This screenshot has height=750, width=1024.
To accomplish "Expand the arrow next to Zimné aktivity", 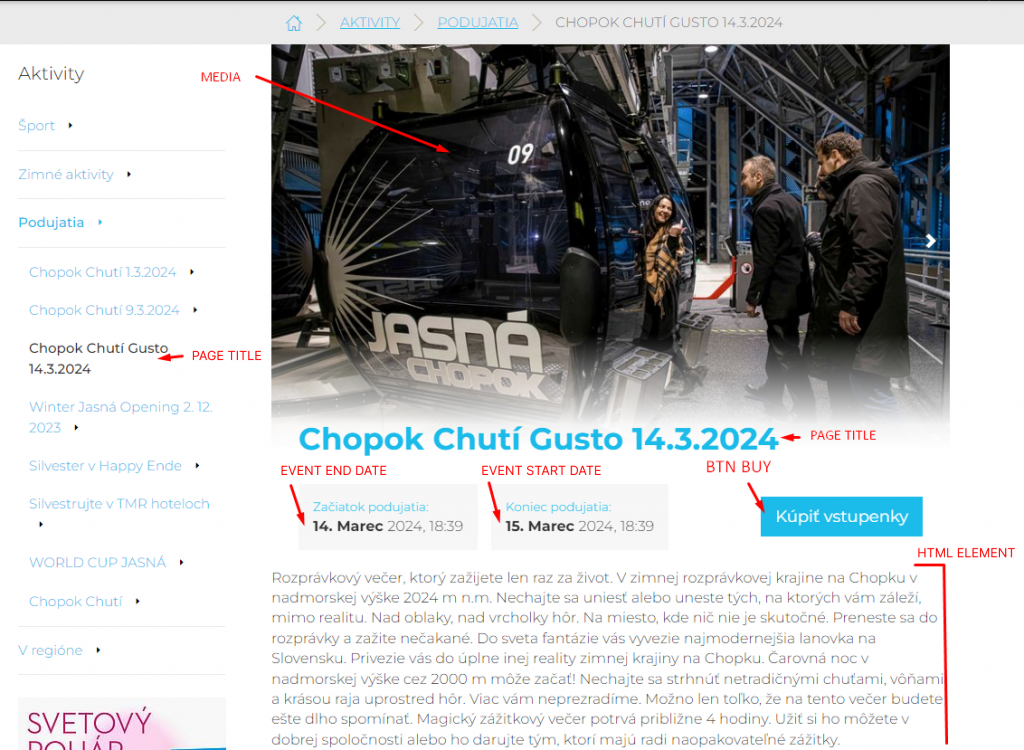I will [129, 175].
